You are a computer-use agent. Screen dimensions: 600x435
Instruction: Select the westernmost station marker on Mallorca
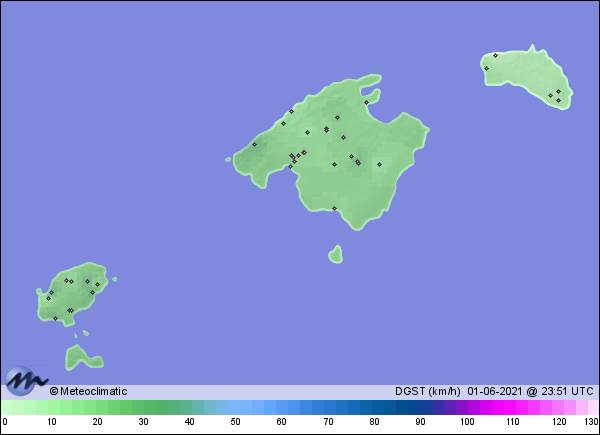click(x=254, y=145)
